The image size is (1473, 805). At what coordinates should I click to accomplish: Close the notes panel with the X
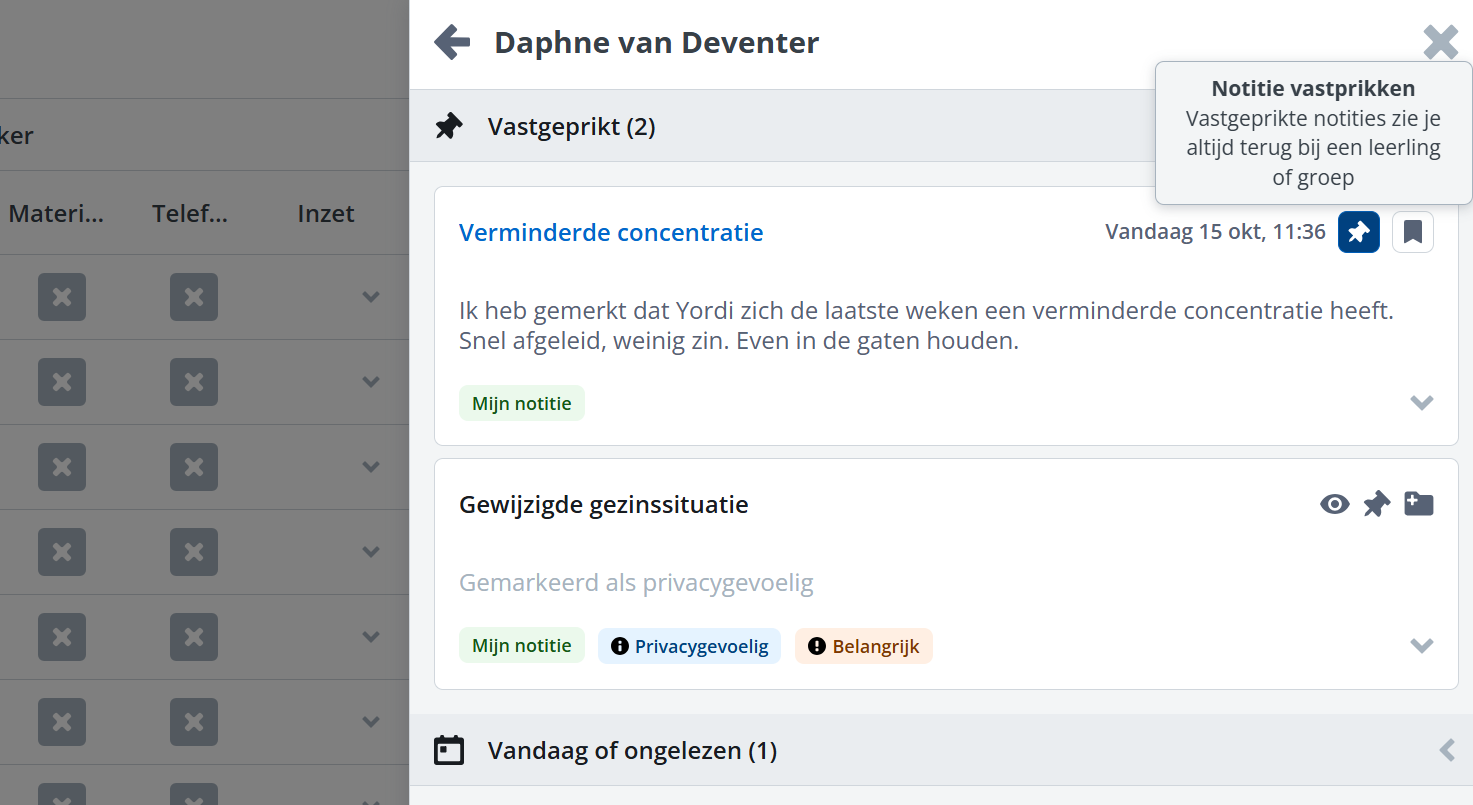click(x=1440, y=42)
